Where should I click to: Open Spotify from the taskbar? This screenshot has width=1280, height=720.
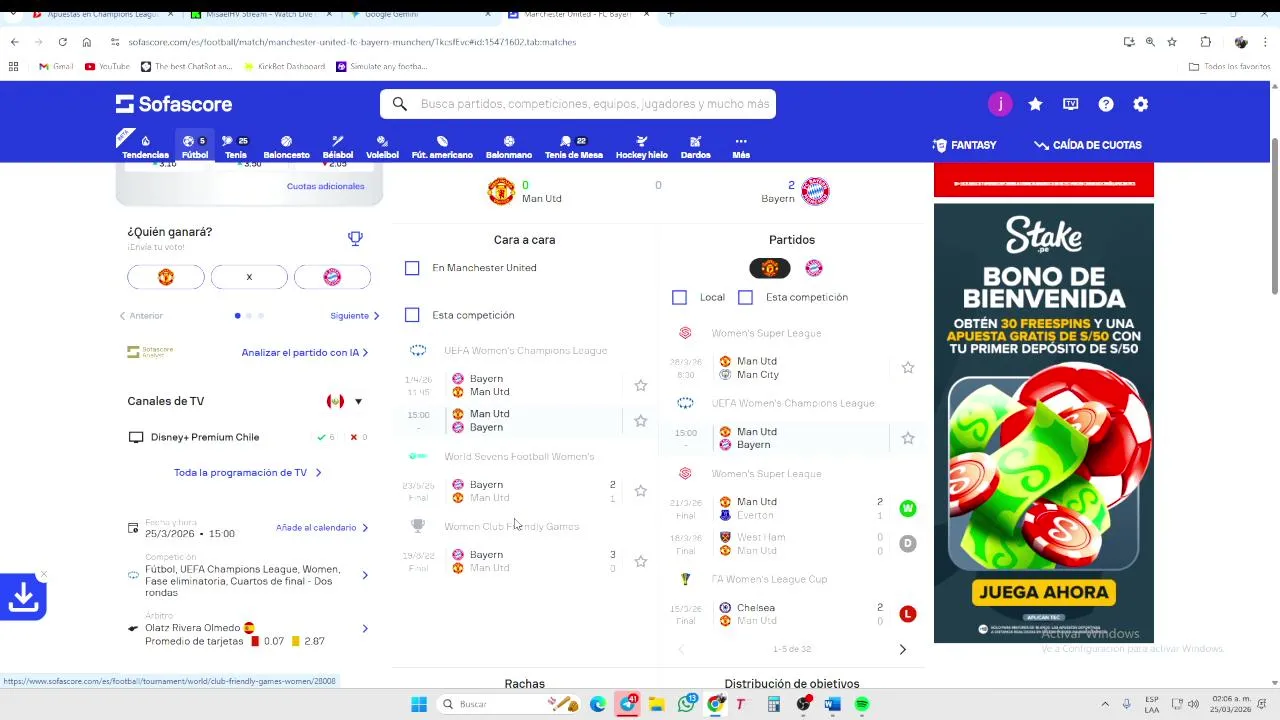862,704
